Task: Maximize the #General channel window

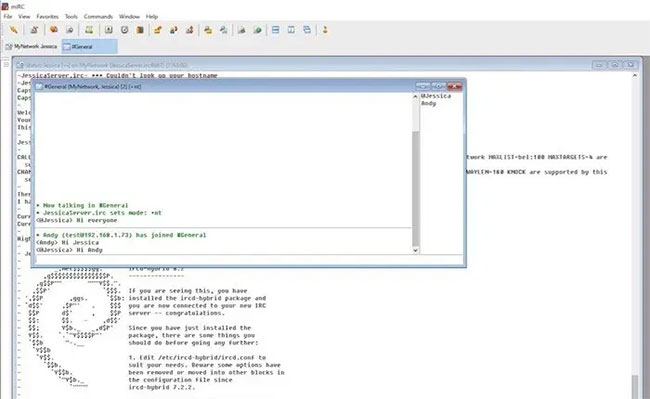Action: pos(439,86)
